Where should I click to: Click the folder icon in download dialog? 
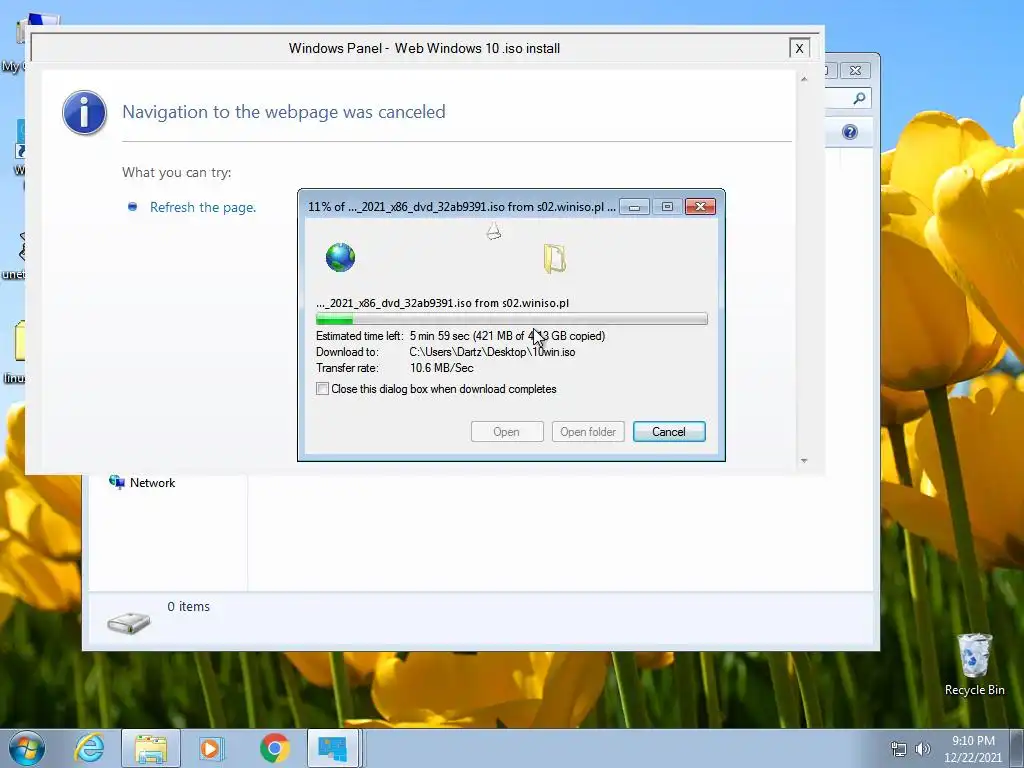[554, 259]
